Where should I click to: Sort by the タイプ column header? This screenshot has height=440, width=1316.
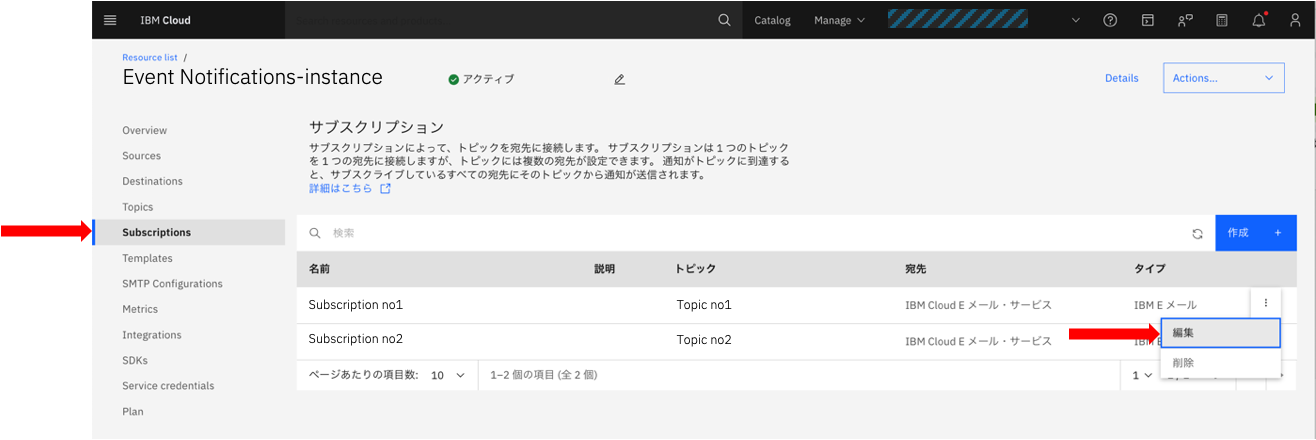pyautogui.click(x=1149, y=269)
